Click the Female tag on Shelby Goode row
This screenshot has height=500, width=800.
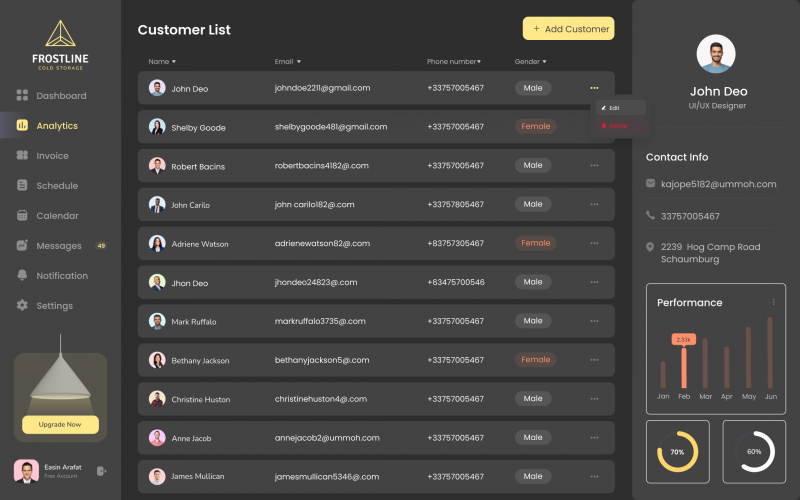pyautogui.click(x=535, y=126)
